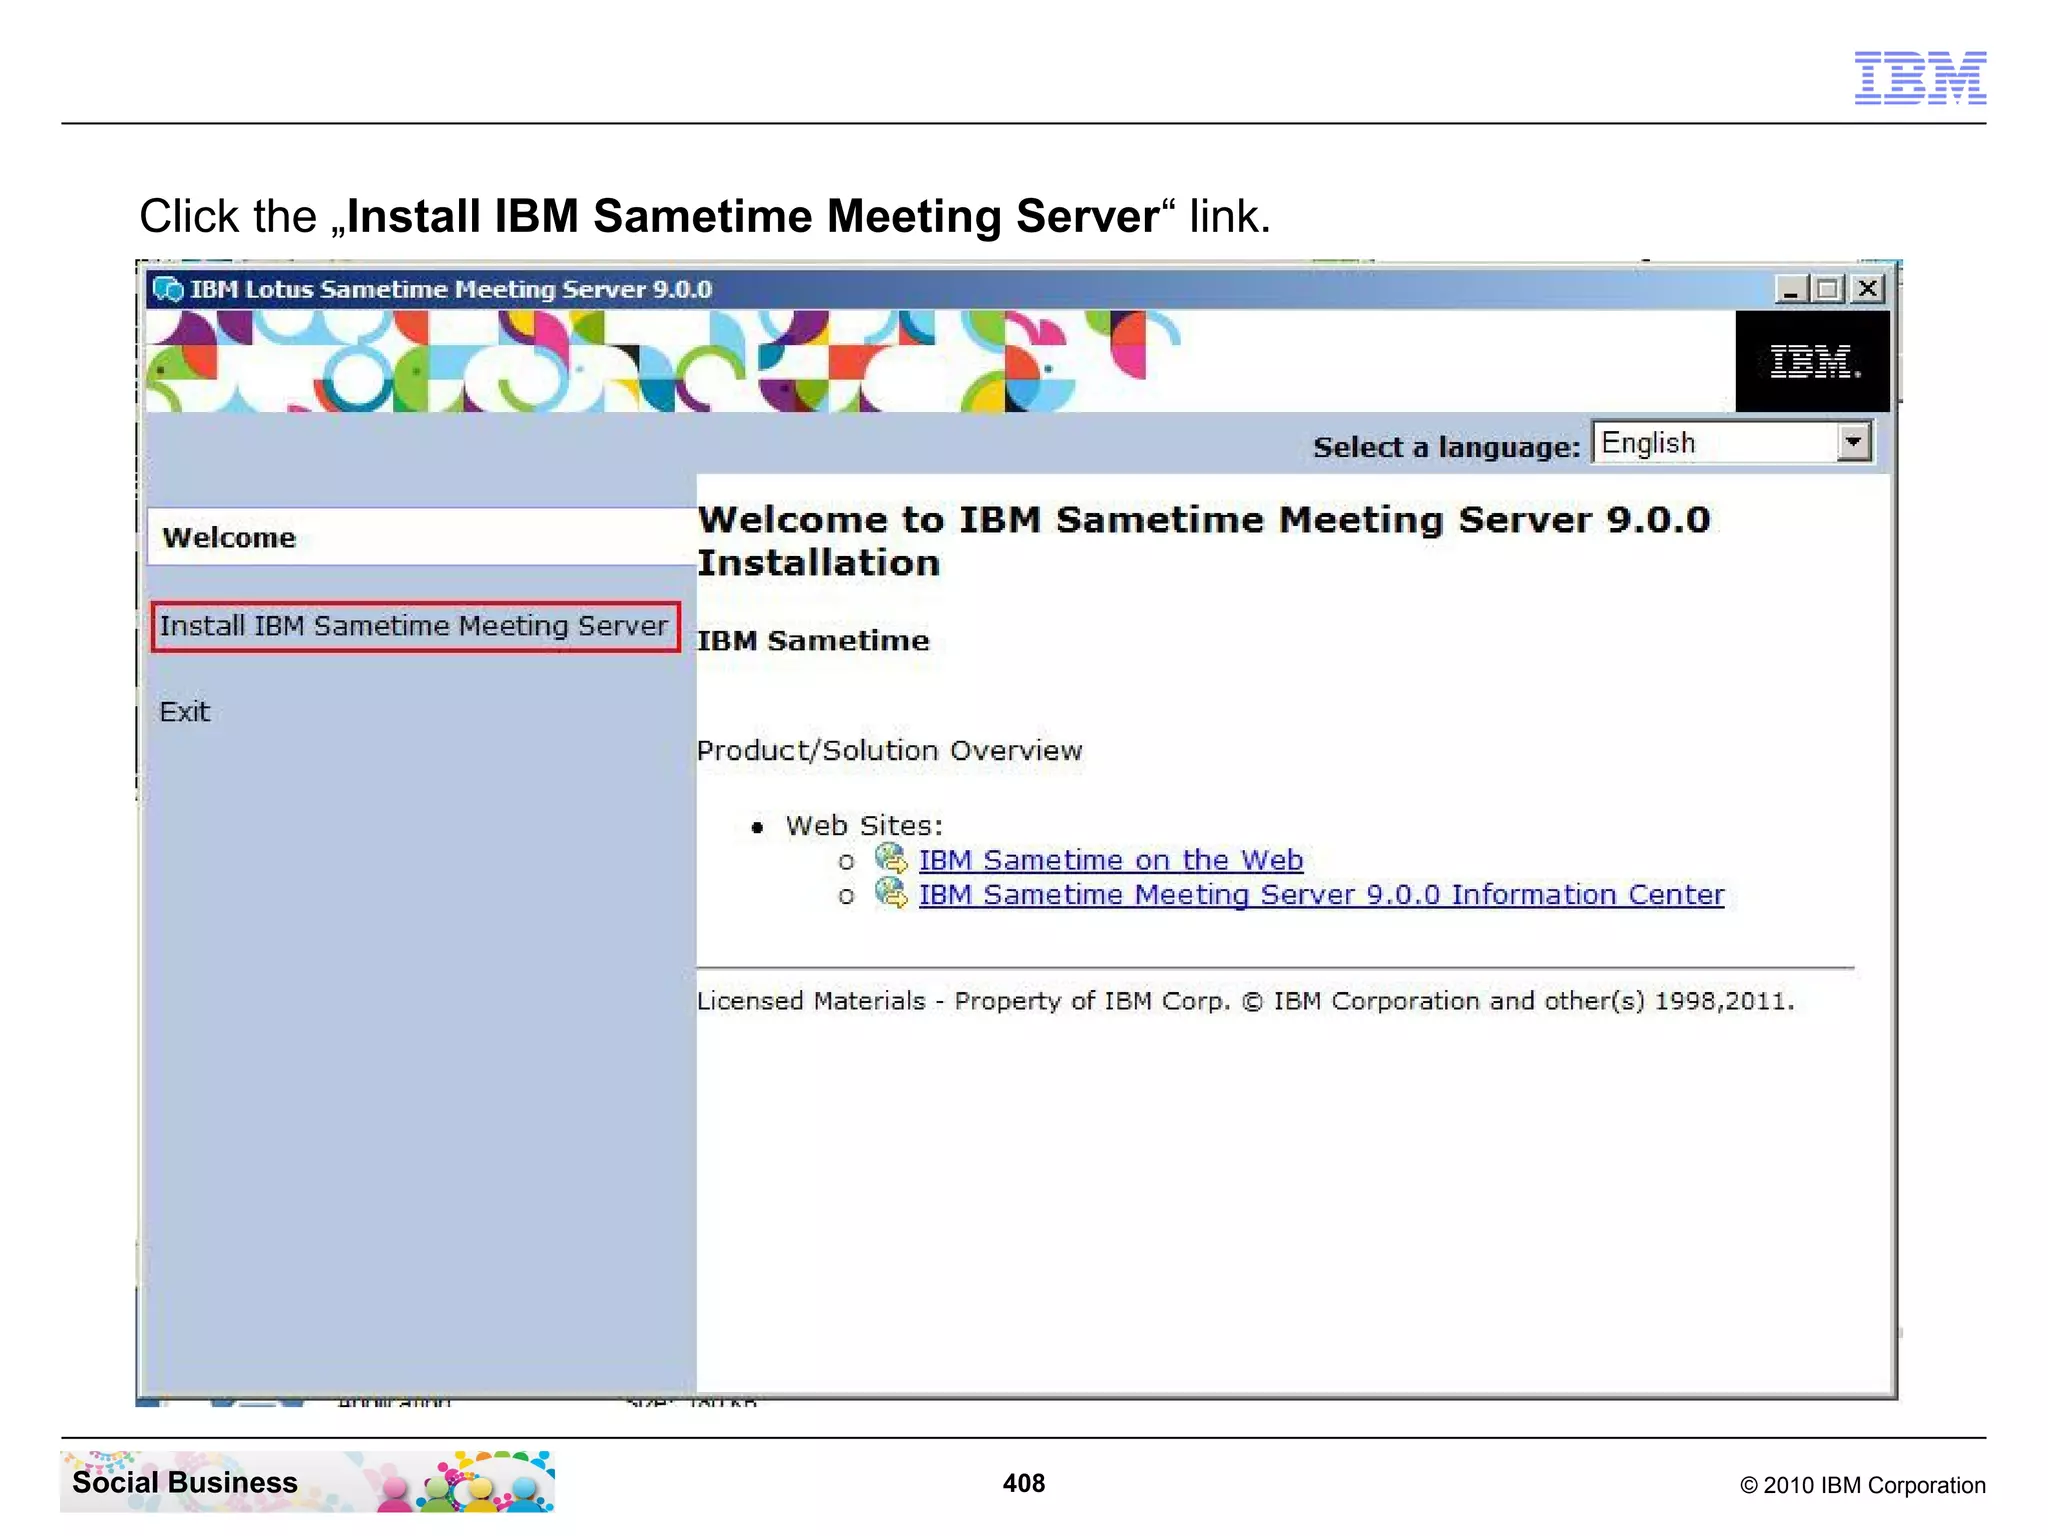Click the 'Select a language:' label
The image size is (2048, 1536).
point(1446,447)
